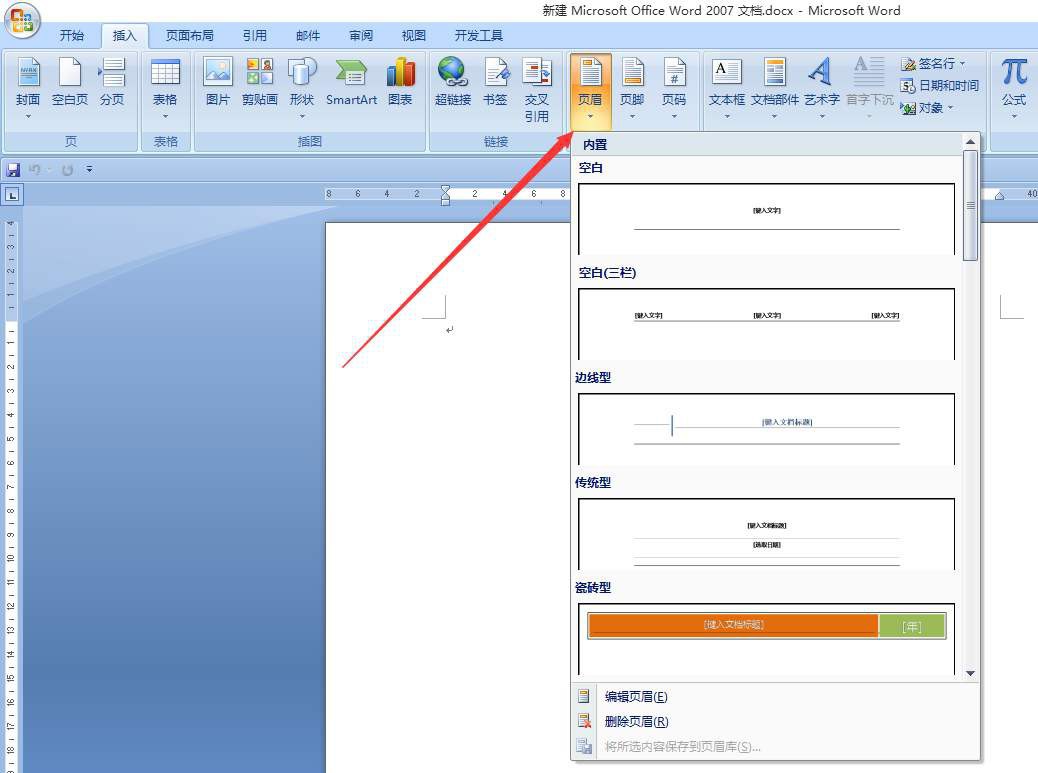
Task: Insert an object (对象)
Action: click(928, 107)
